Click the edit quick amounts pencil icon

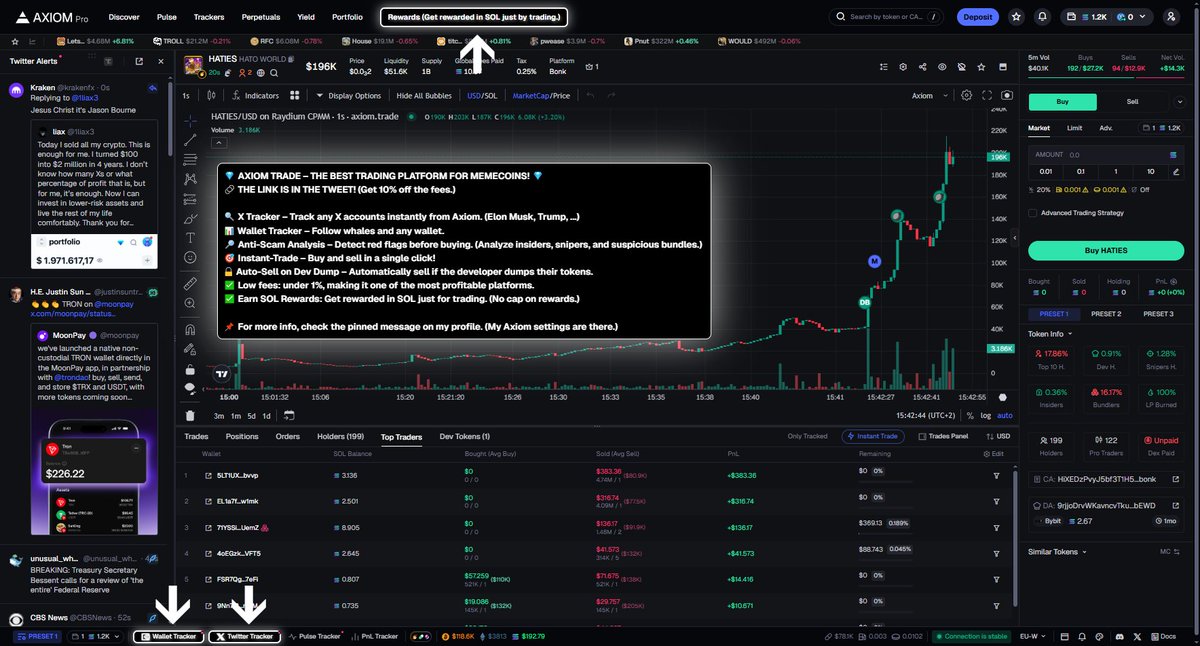pyautogui.click(x=1174, y=171)
